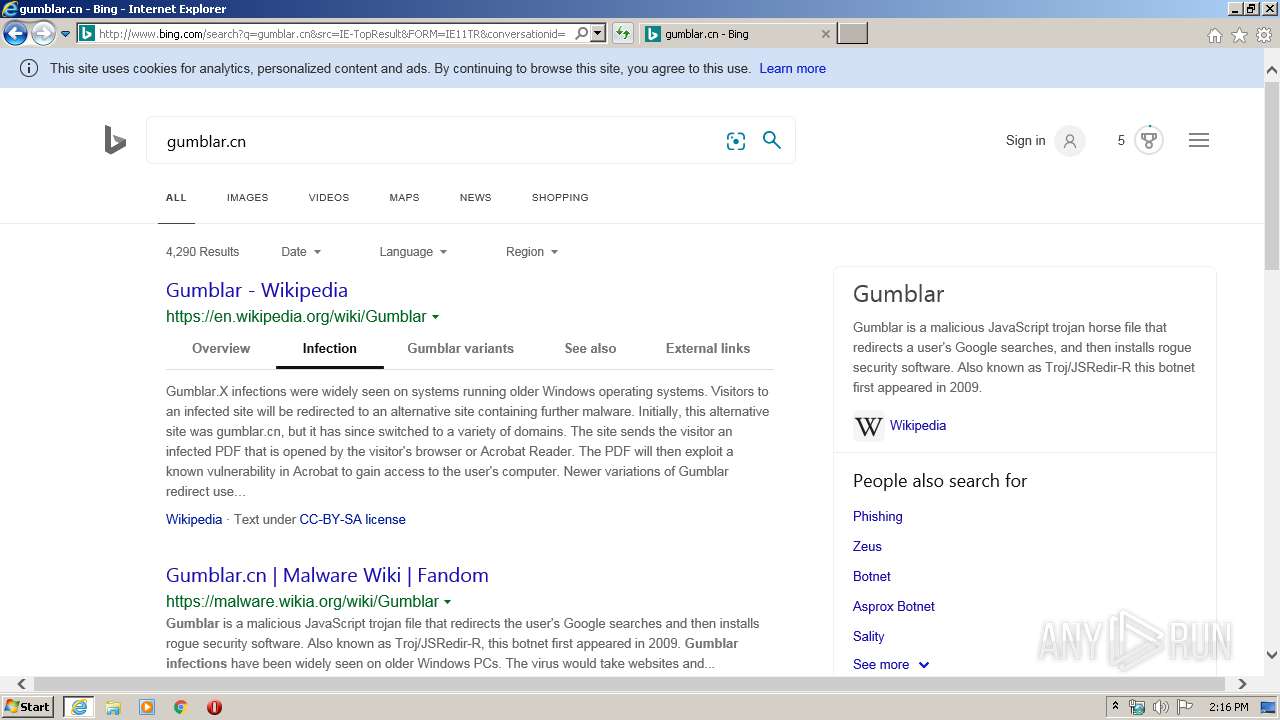
Task: Expand See more related searches
Action: click(x=891, y=664)
